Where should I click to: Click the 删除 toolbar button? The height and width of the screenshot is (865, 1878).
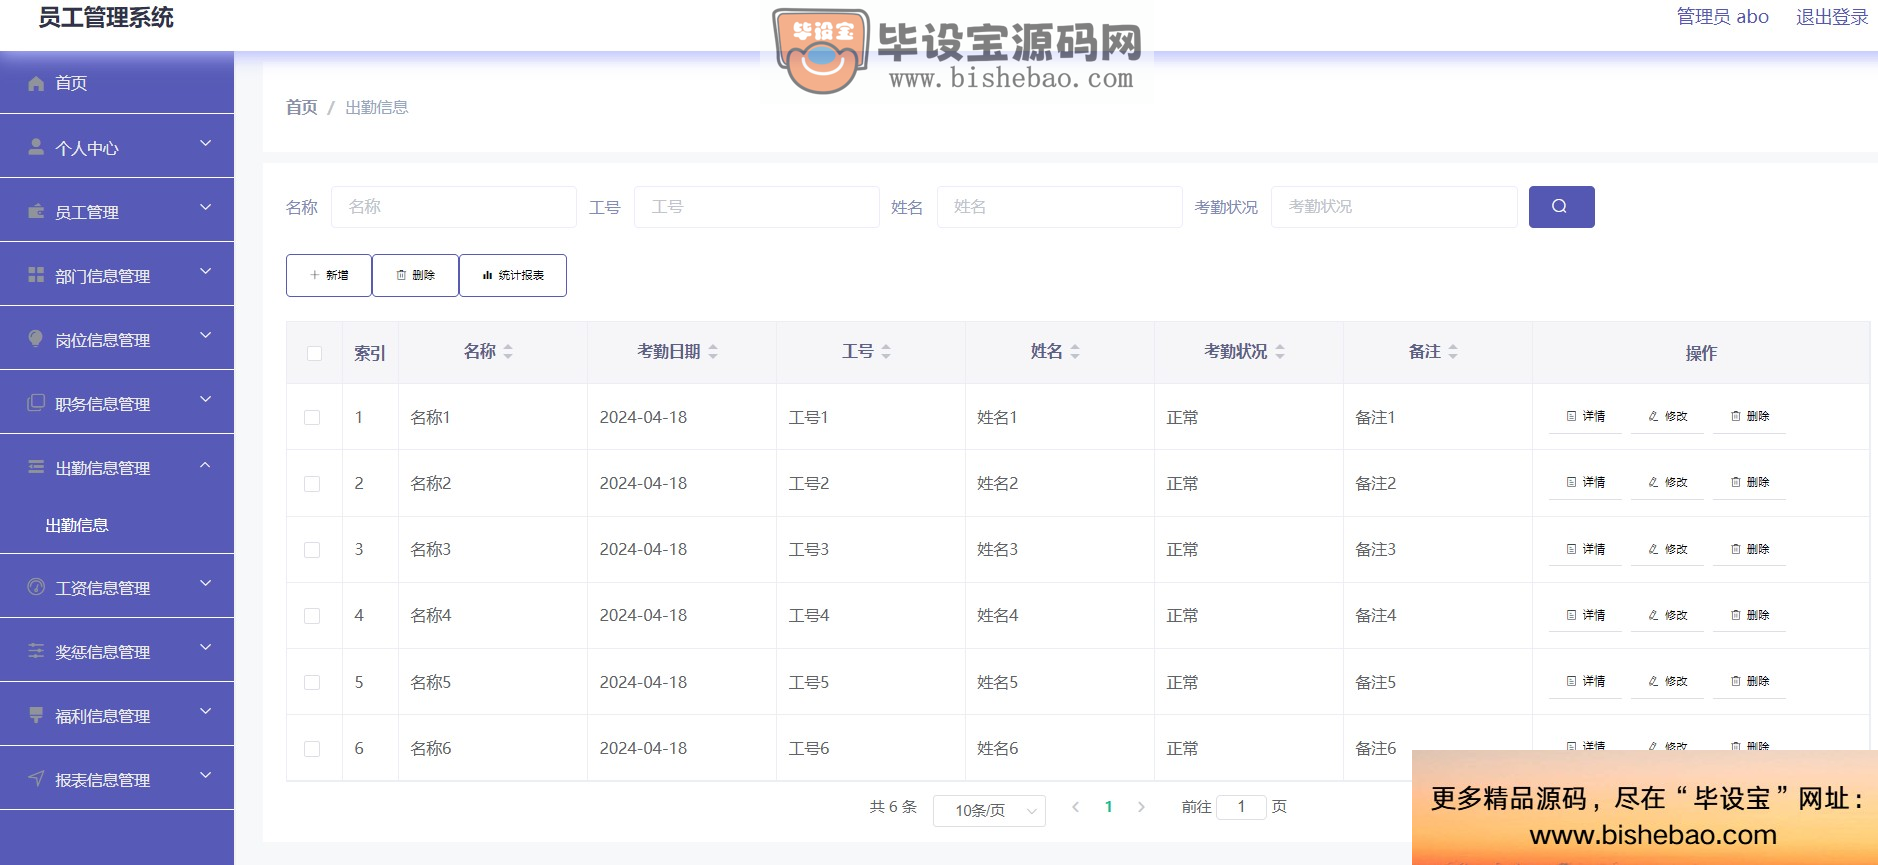415,275
